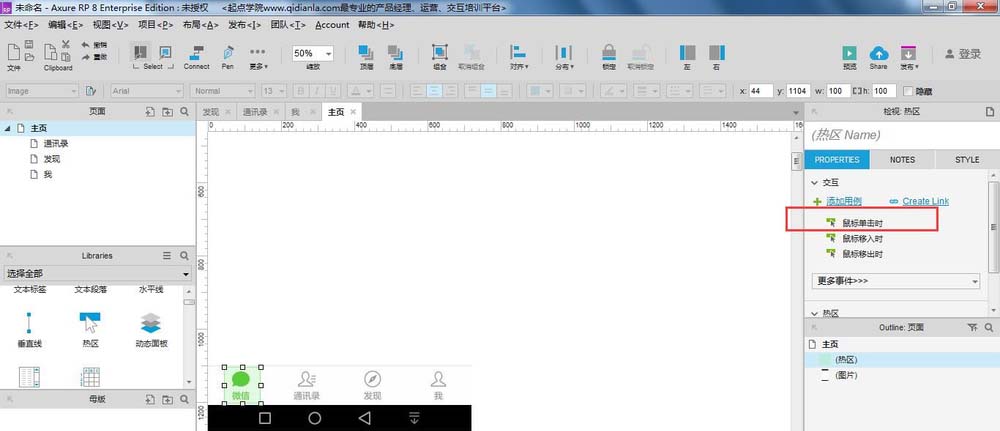Click the Share cloud icon
The height and width of the screenshot is (431, 1000).
878,53
